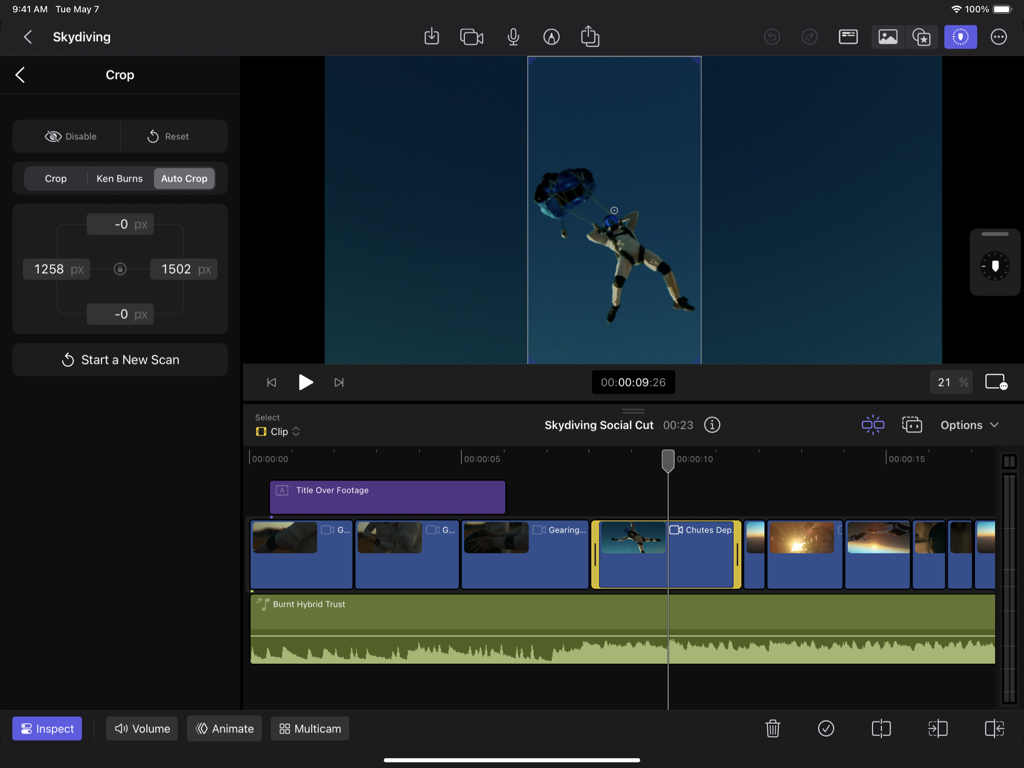Toggle the blue jog wheel control
Screen dimensions: 1024x768
(960, 37)
